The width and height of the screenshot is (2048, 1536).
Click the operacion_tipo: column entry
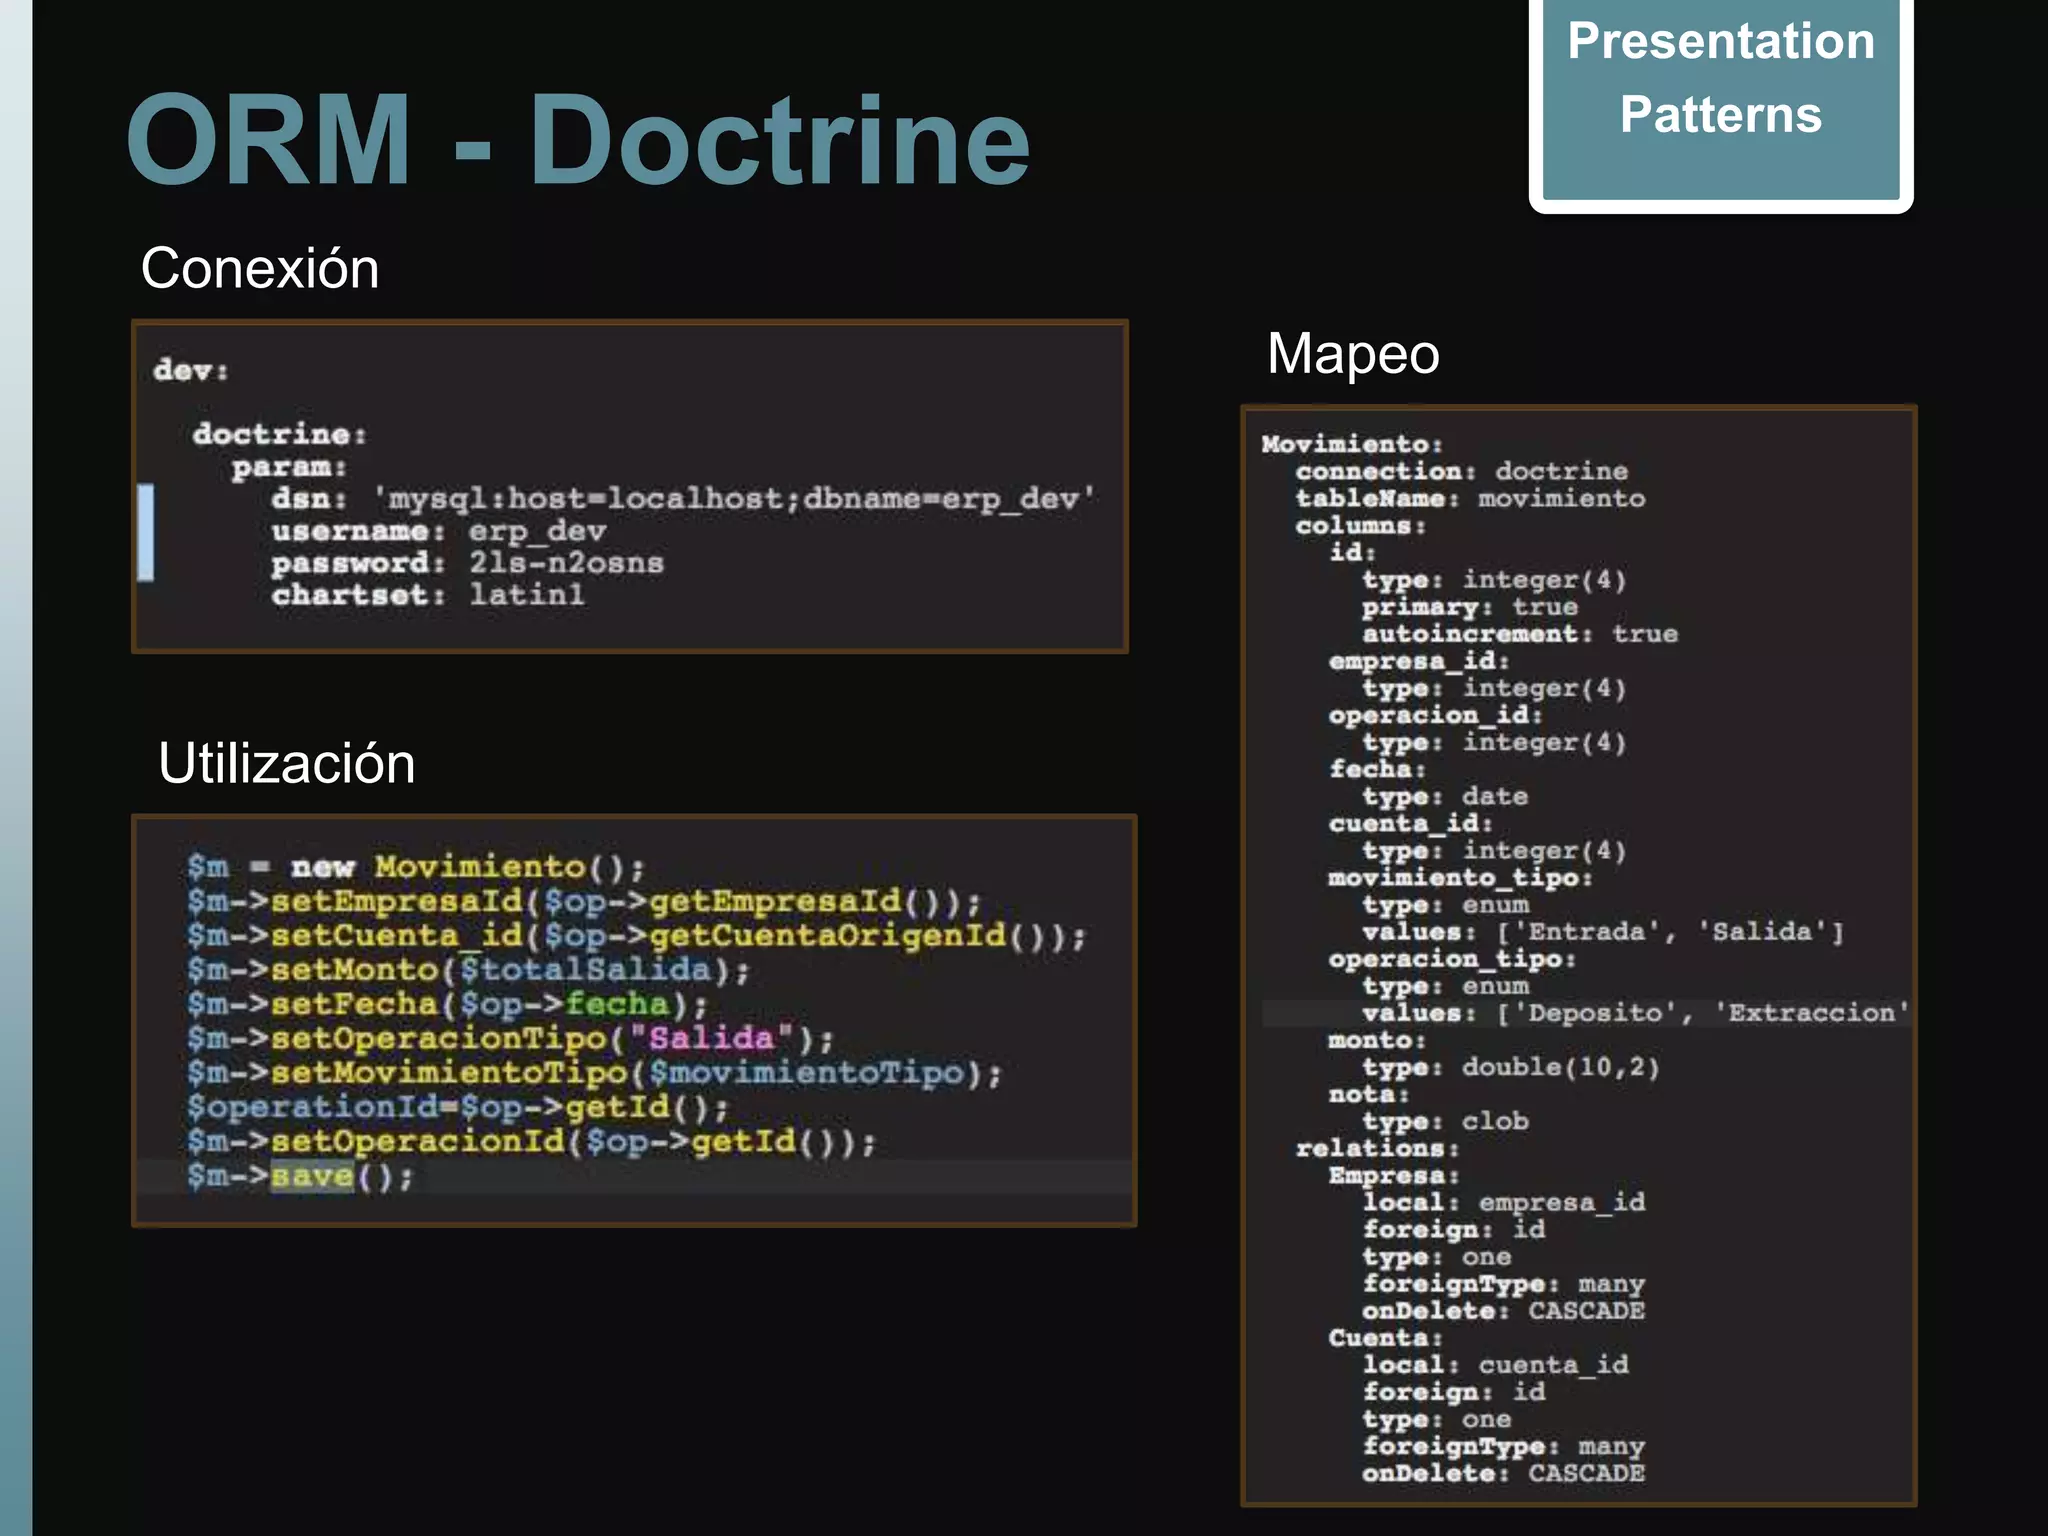pyautogui.click(x=1452, y=959)
